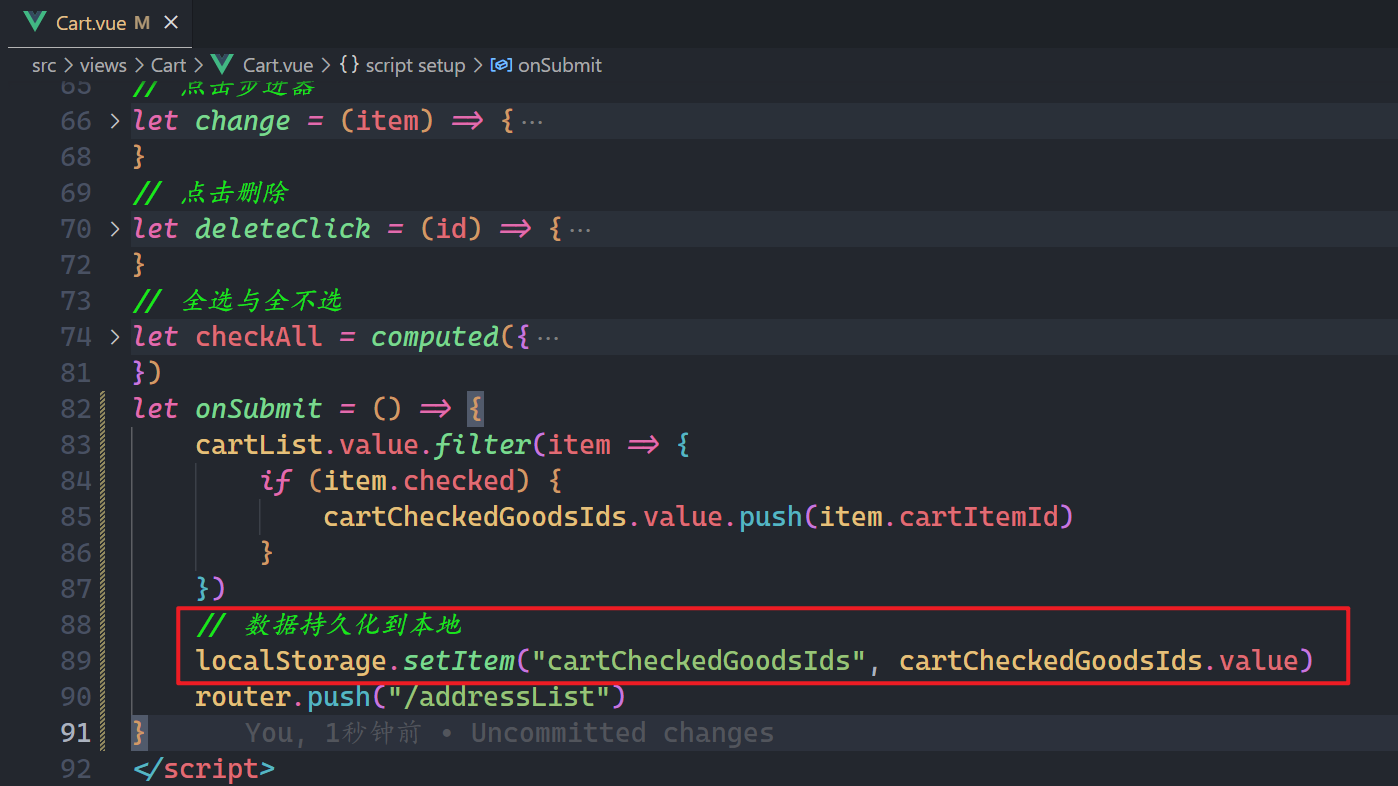The height and width of the screenshot is (786, 1398).
Task: Open the Cart.vue breadcrumb file entry
Action: point(277,65)
